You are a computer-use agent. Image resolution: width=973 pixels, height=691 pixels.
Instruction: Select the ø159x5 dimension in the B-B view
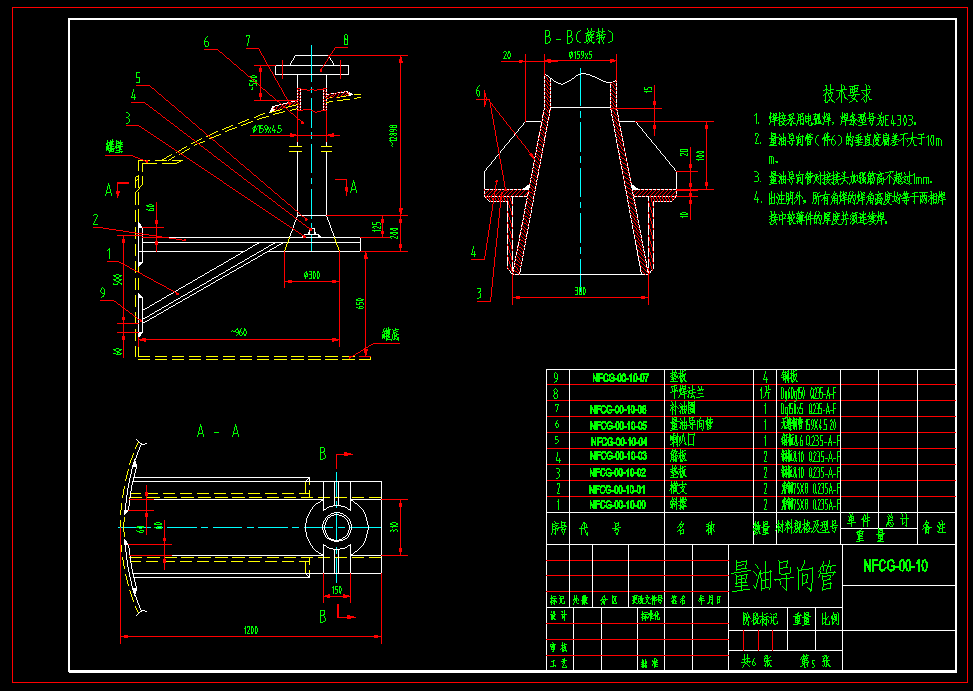click(580, 55)
